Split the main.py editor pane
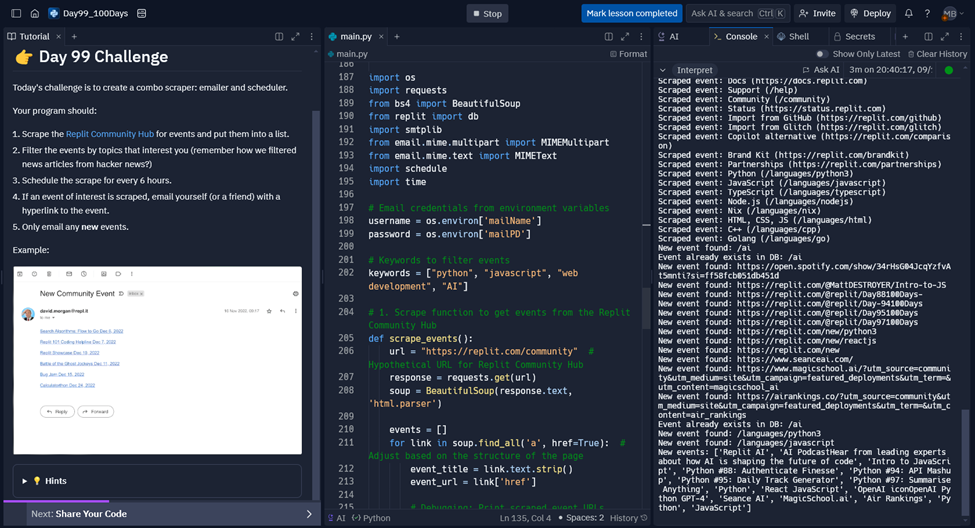Viewport: 975px width, 528px height. [x=609, y=37]
